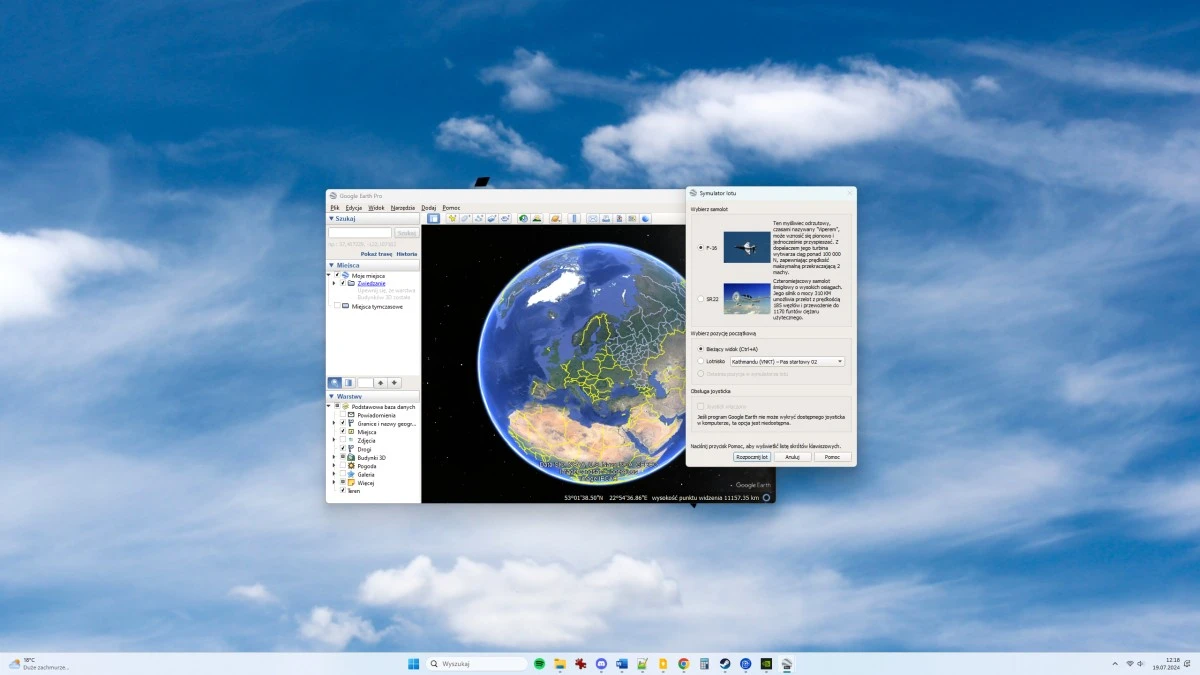Click the Add Placemark pin icon

[453, 218]
